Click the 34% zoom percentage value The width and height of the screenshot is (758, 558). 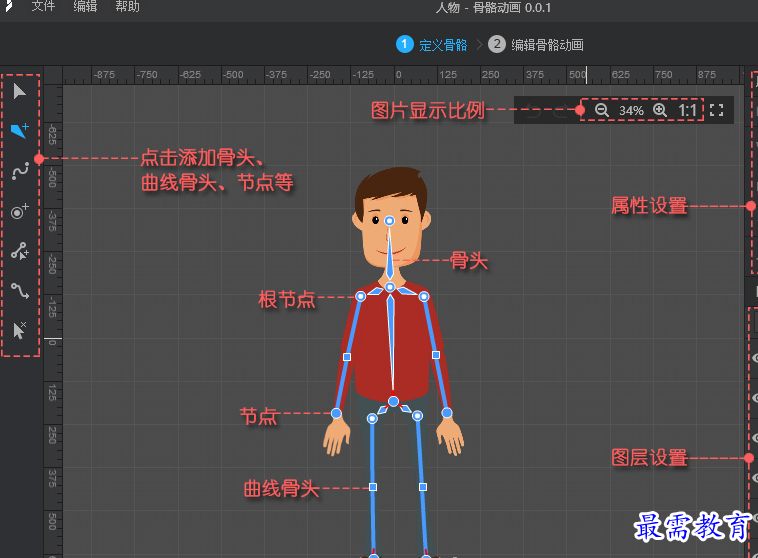point(631,110)
